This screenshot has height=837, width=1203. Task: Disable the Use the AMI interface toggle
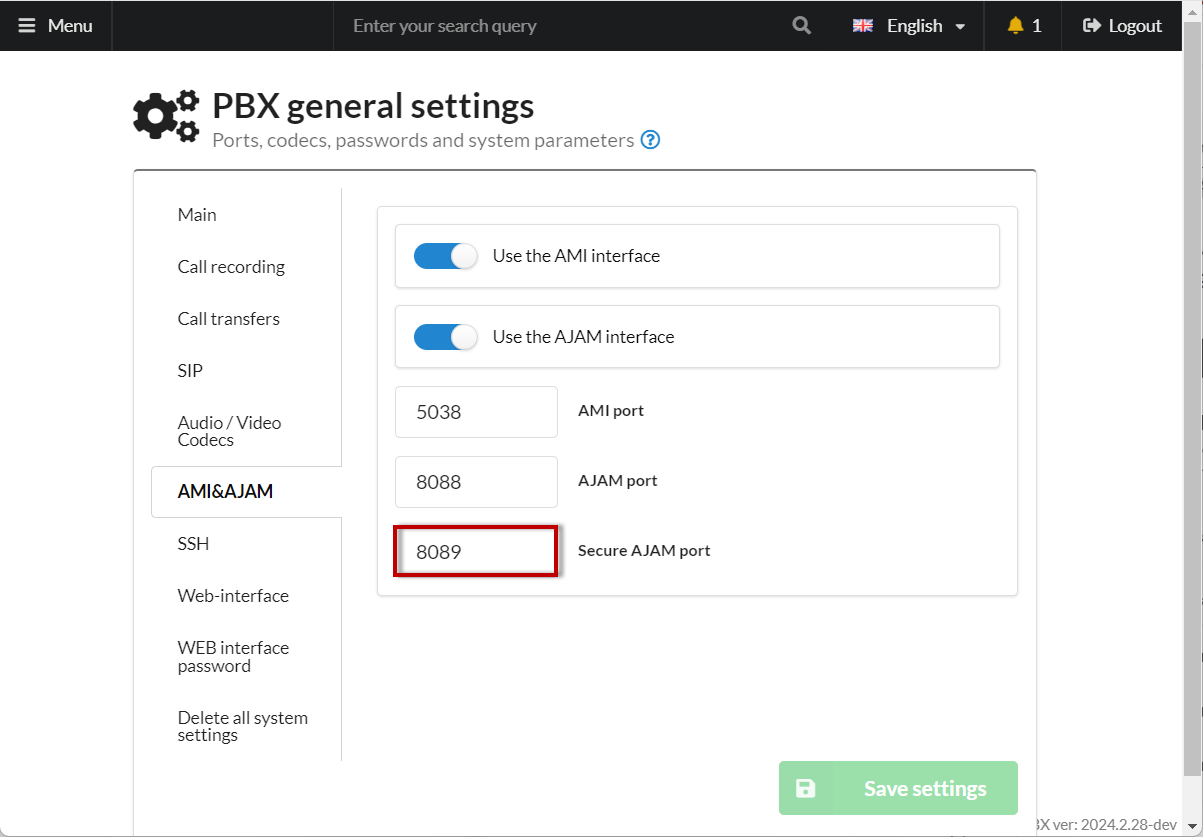[x=446, y=256]
